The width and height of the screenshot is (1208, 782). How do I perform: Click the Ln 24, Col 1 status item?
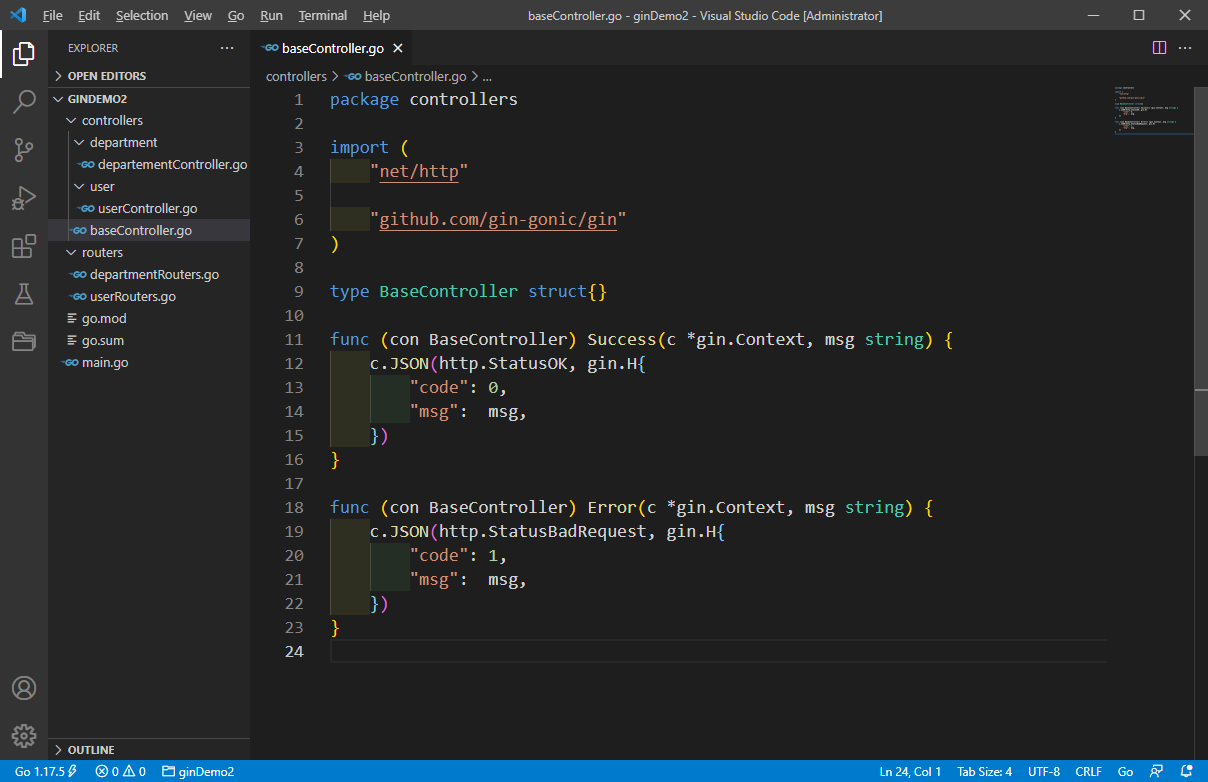click(x=909, y=771)
